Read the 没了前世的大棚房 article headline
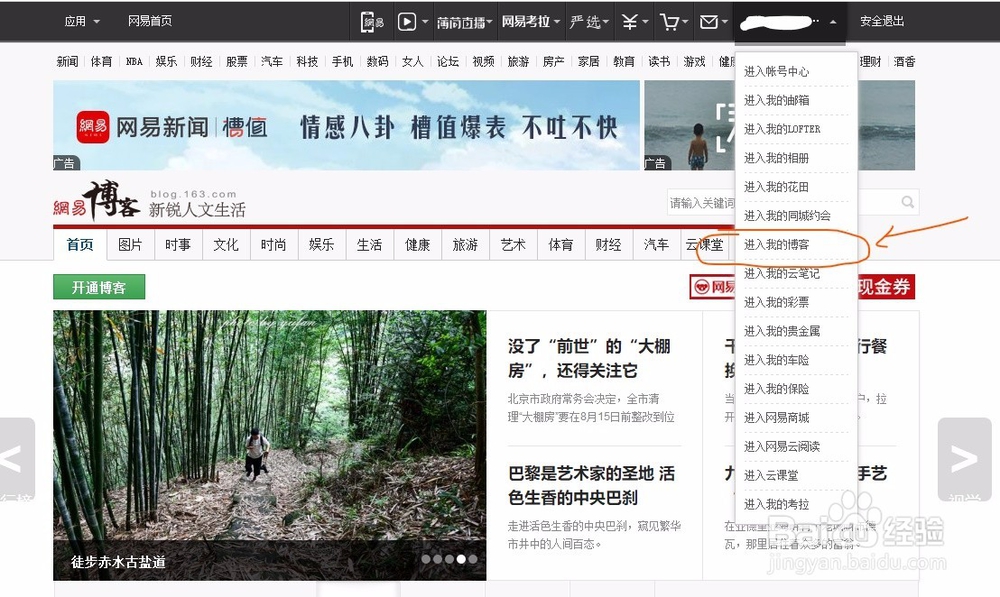The height and width of the screenshot is (597, 1000). point(589,358)
